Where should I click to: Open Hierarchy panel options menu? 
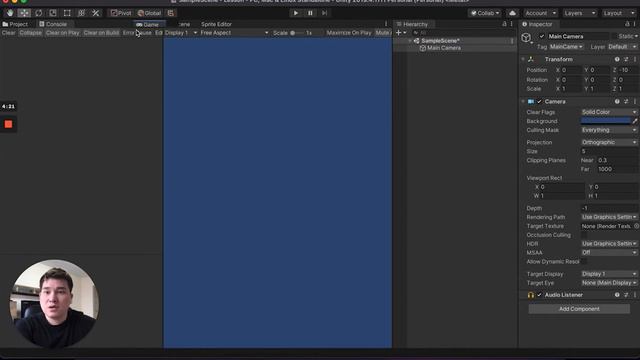(511, 24)
